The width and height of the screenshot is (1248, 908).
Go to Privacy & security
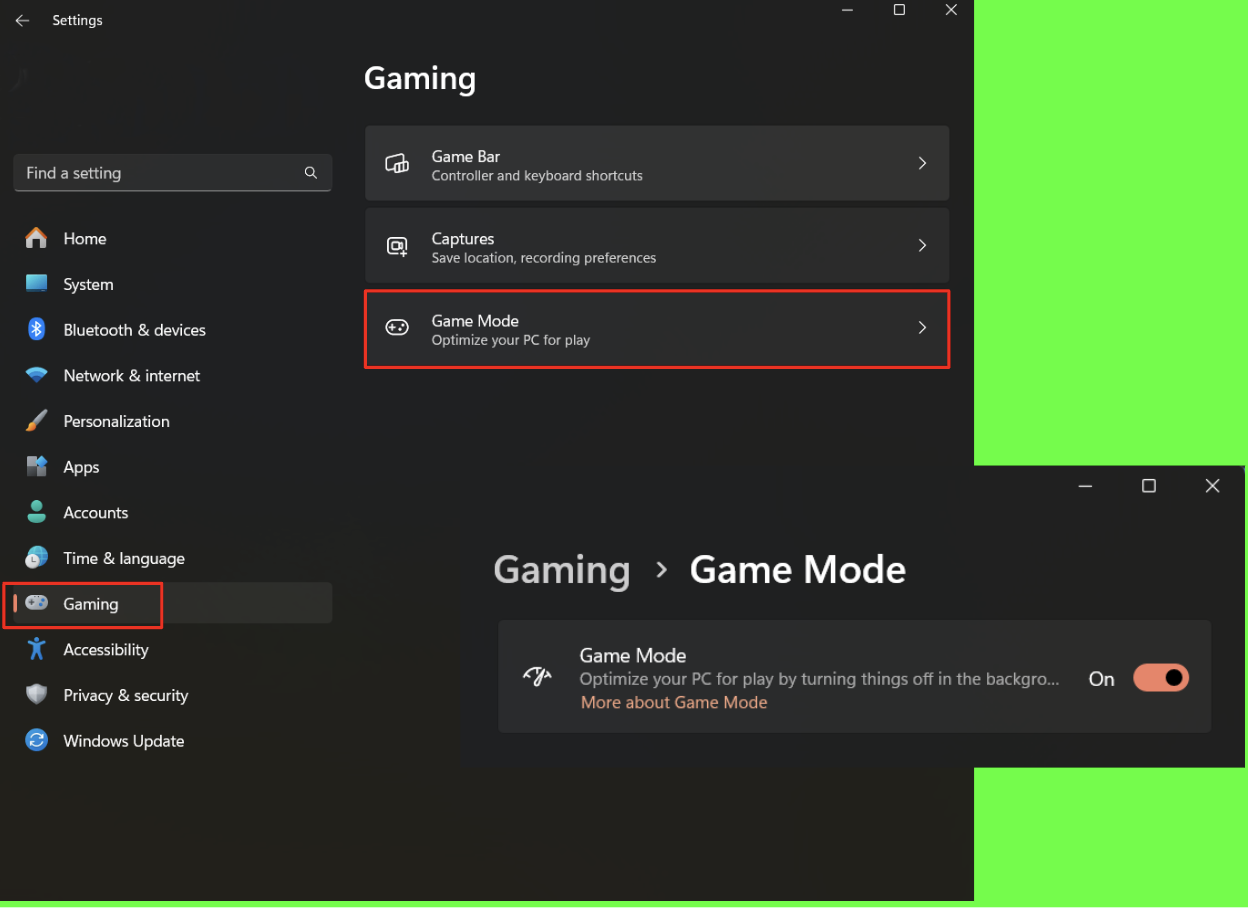tap(172, 695)
